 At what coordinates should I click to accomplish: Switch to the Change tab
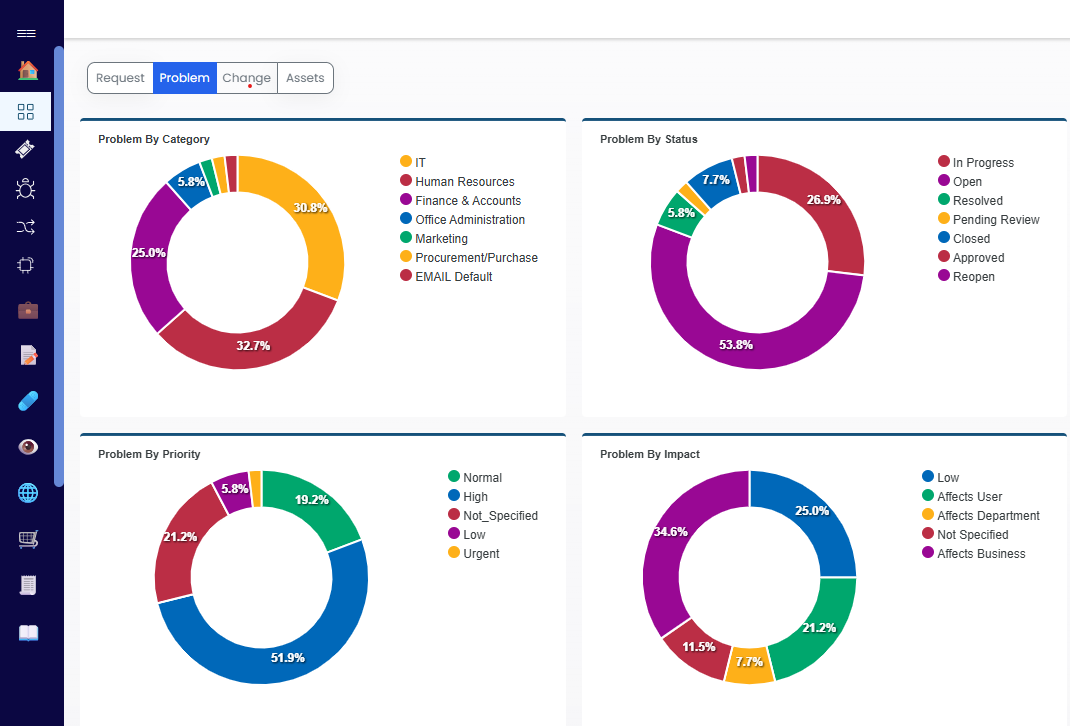pos(246,78)
